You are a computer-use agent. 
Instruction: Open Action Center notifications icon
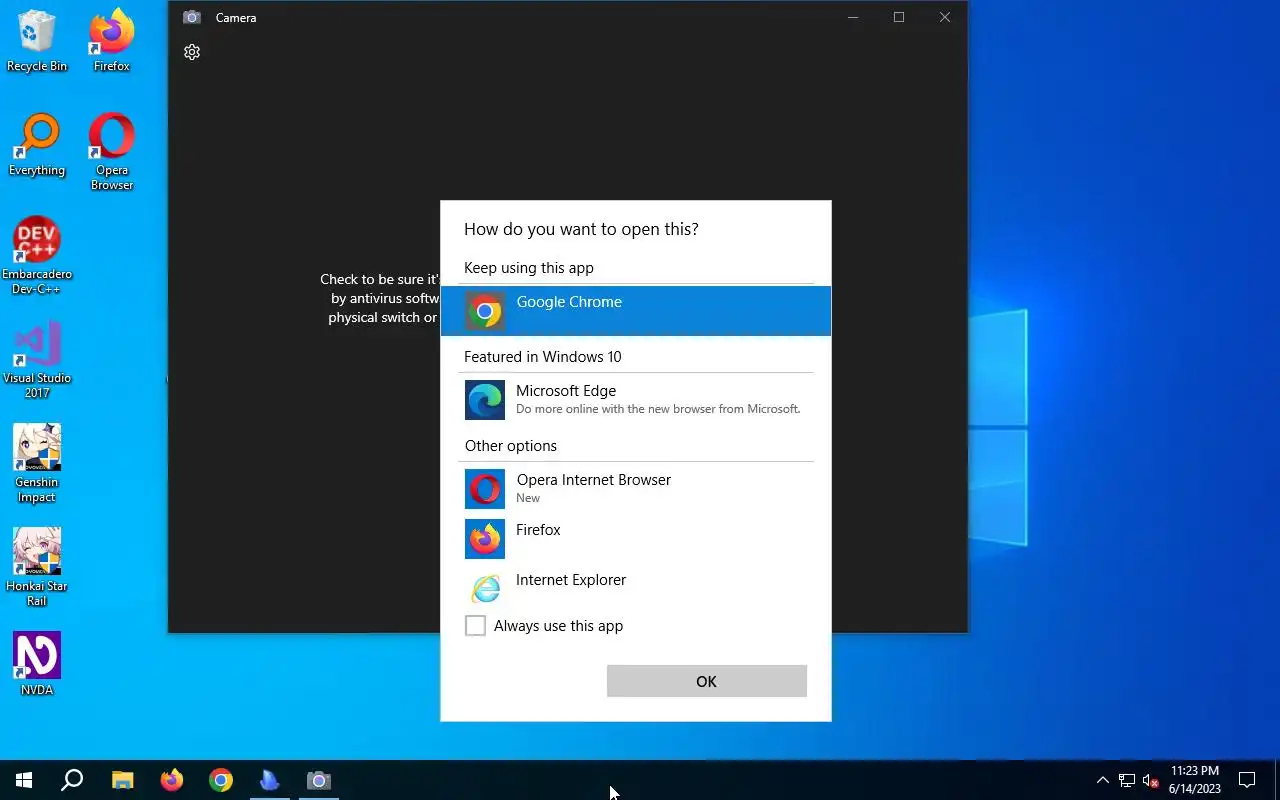click(1247, 780)
